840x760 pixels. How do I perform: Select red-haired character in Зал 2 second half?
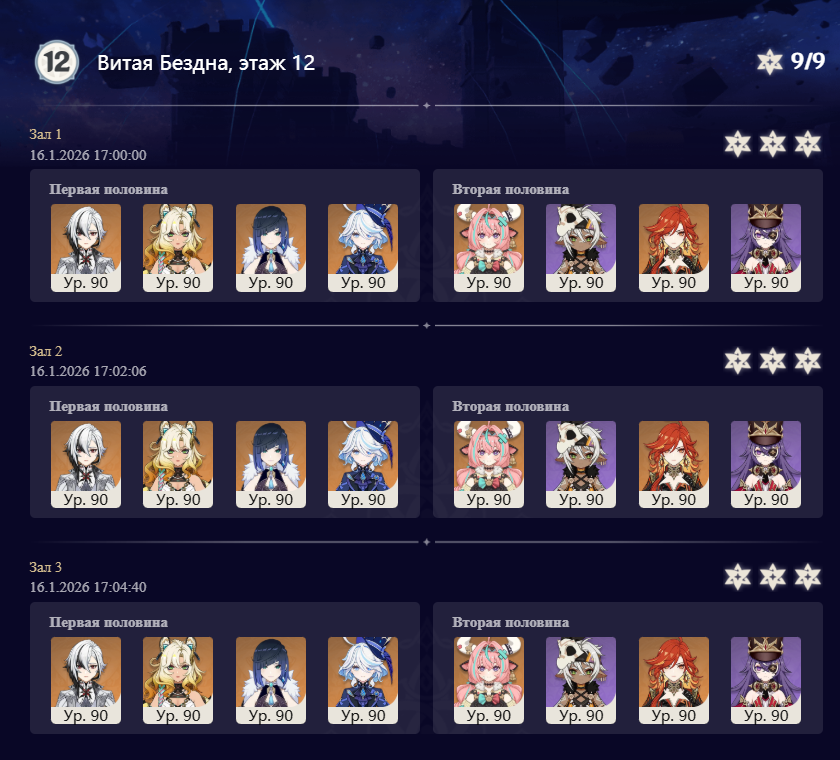click(x=674, y=464)
